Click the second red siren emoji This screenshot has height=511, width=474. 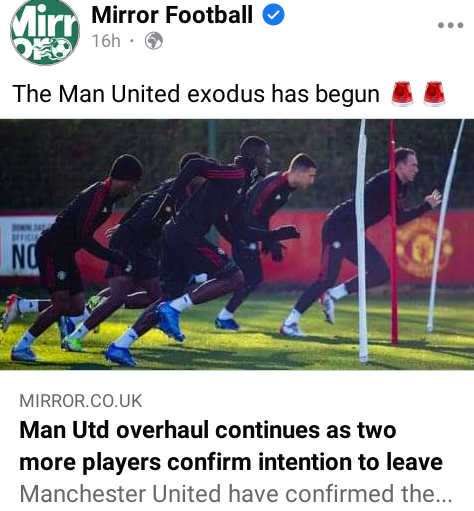click(434, 94)
